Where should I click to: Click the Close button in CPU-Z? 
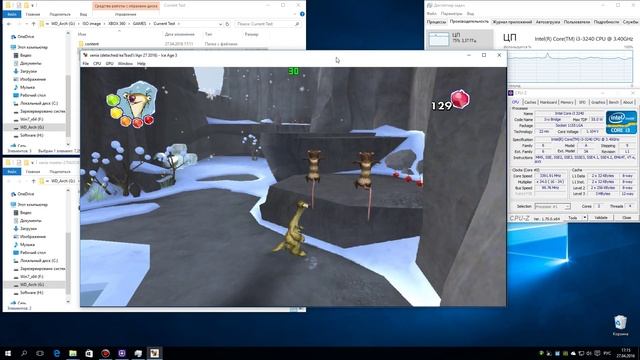tap(627, 218)
